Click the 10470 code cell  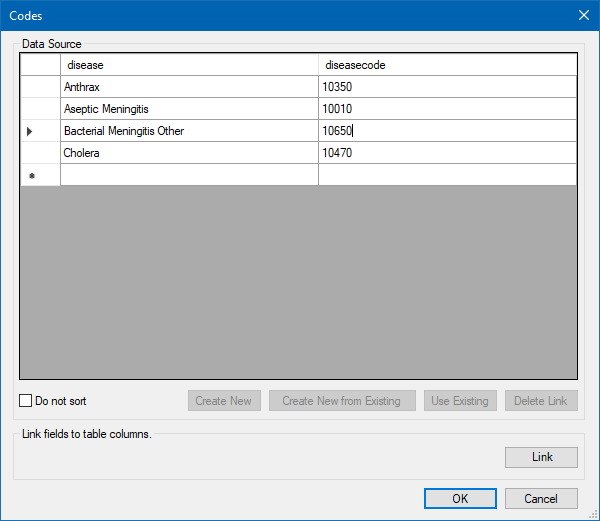coord(447,153)
